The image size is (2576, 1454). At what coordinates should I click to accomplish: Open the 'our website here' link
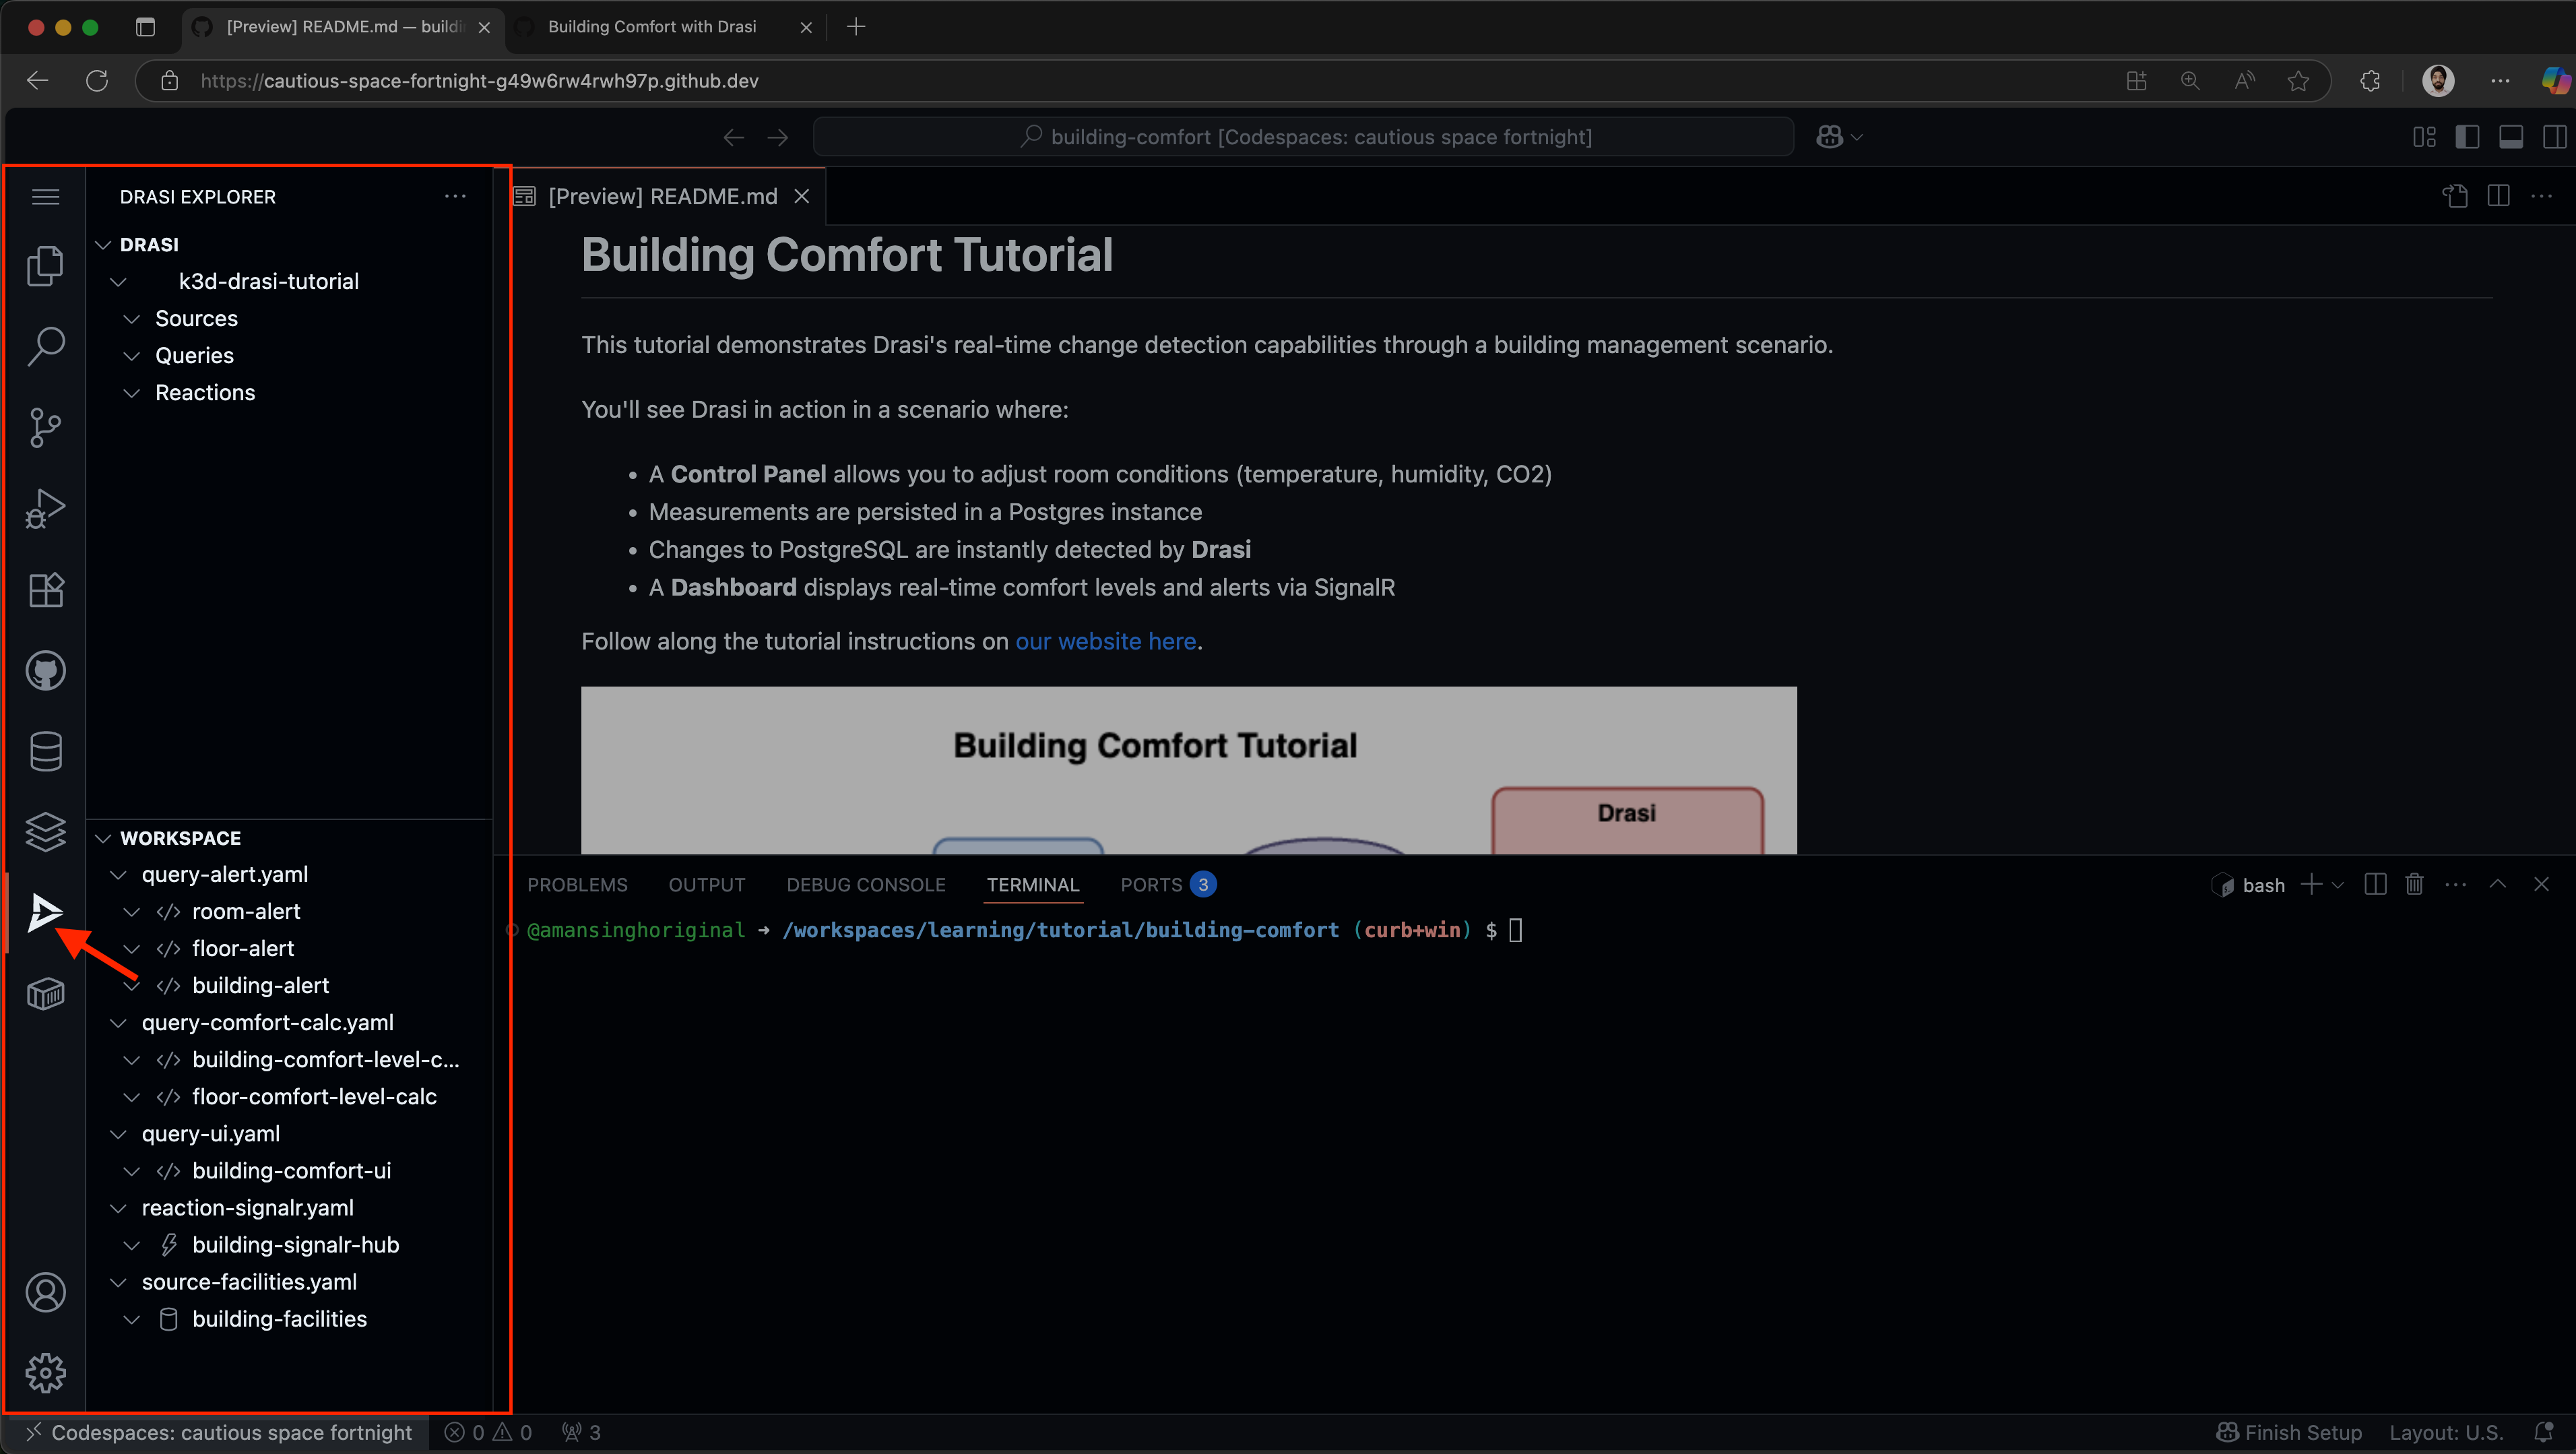(x=1105, y=641)
